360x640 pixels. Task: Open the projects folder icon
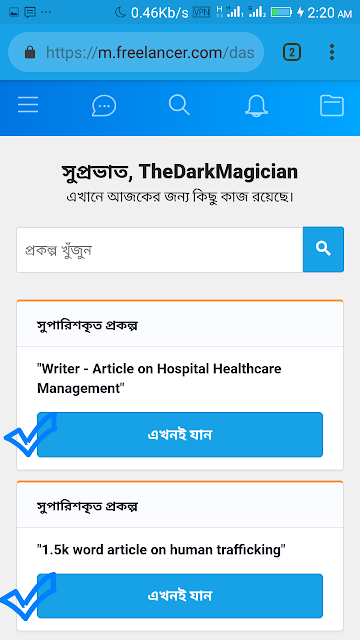click(x=331, y=106)
